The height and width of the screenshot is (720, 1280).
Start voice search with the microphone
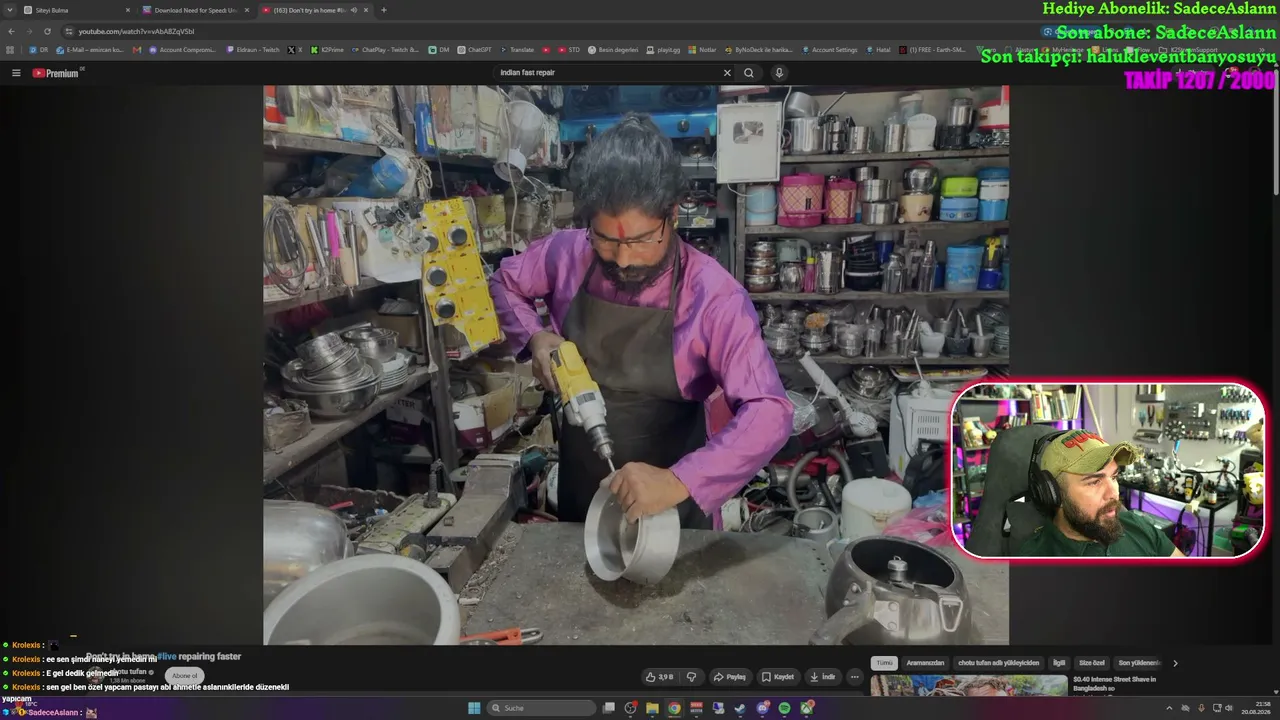click(x=779, y=73)
